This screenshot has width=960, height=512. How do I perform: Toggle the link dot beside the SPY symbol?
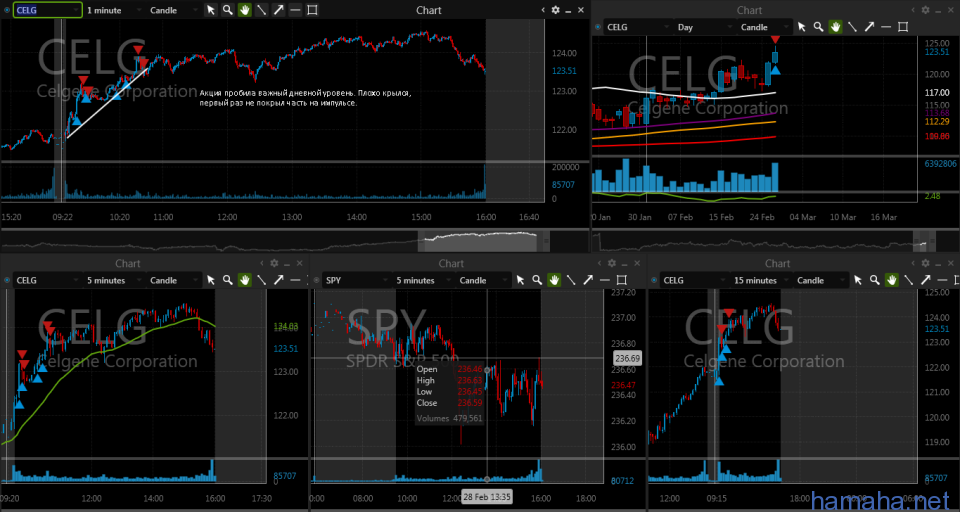point(316,280)
